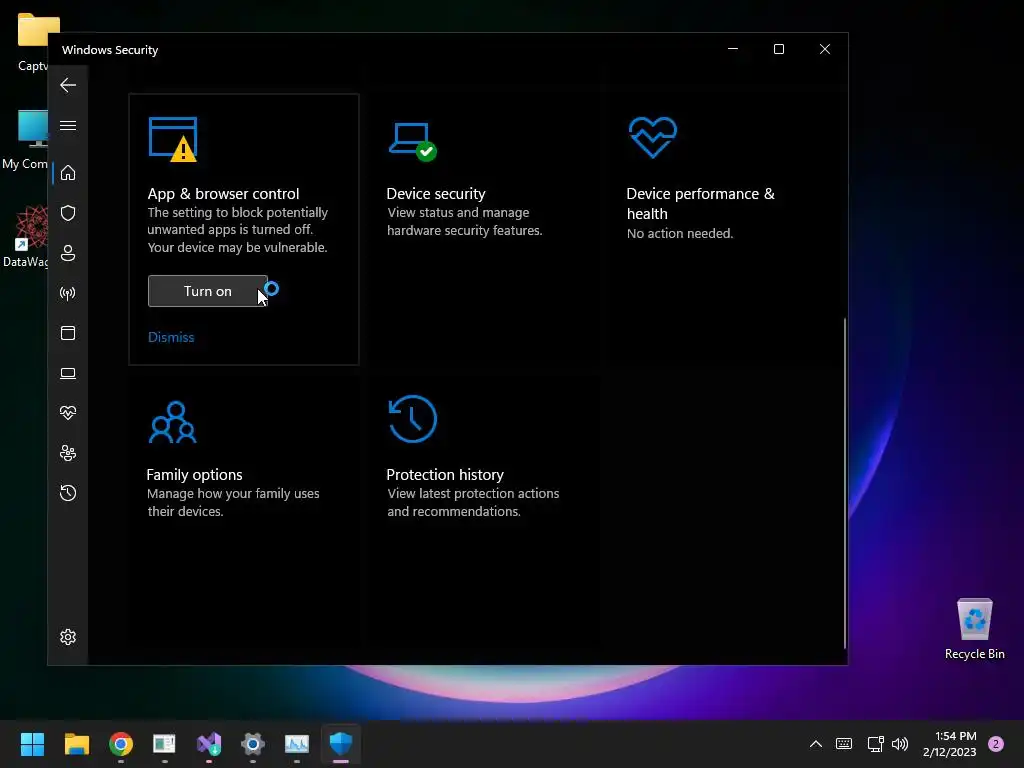Close the Windows Security window
Screen dimensions: 1024x768
click(x=825, y=49)
